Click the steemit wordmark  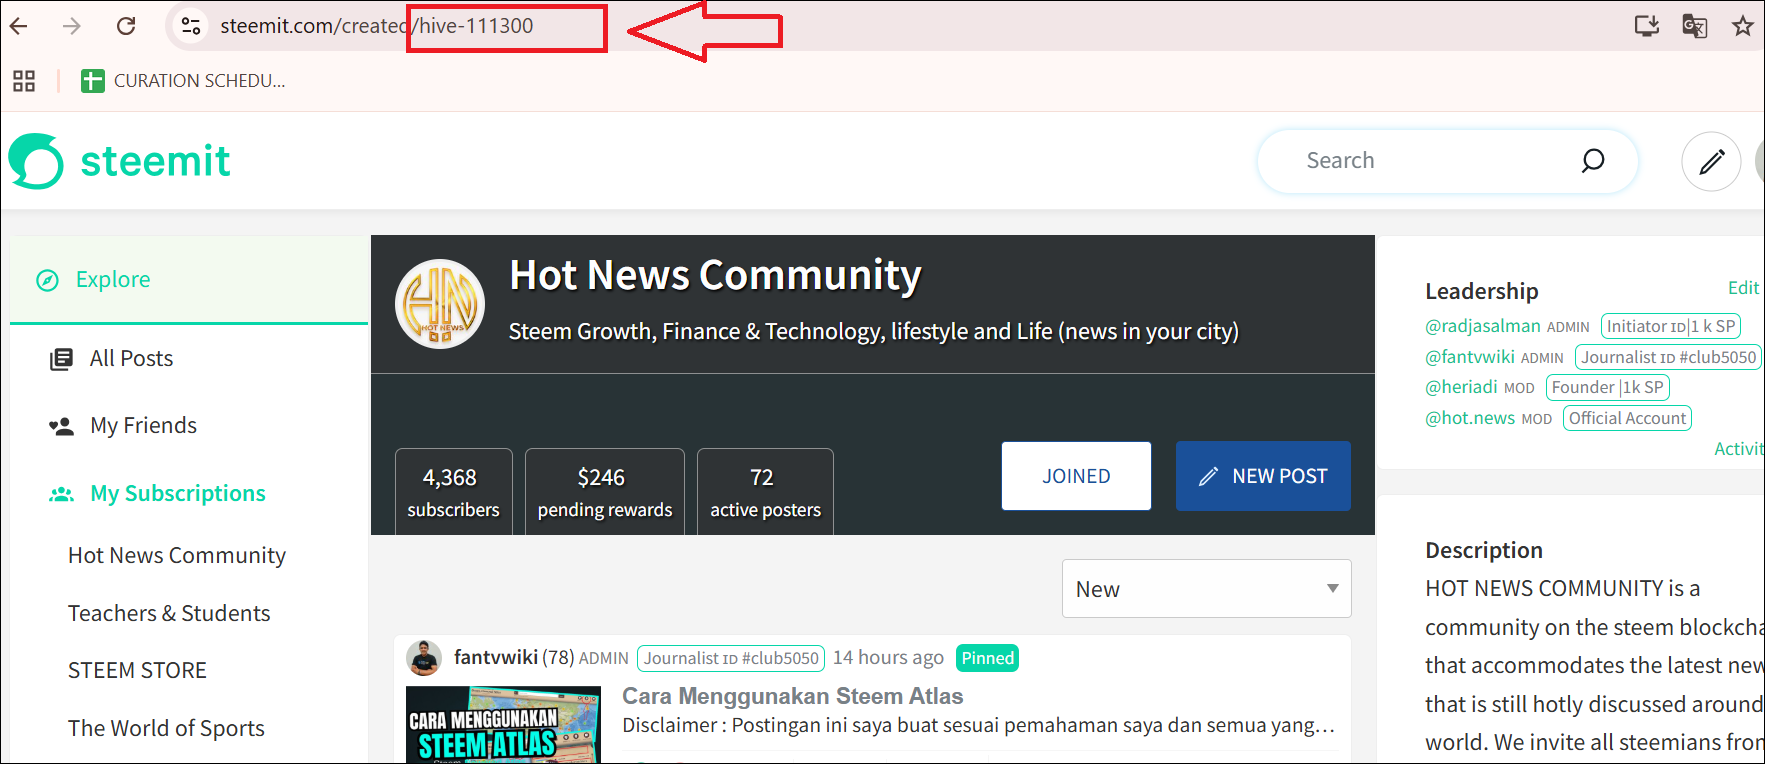[155, 161]
